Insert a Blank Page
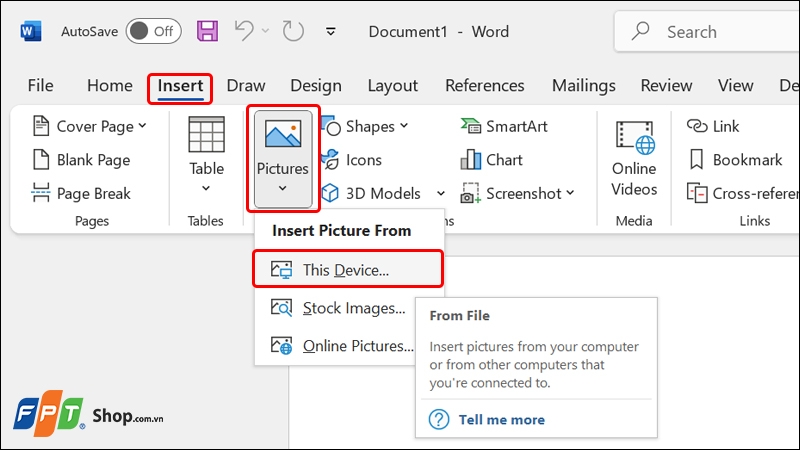This screenshot has width=800, height=450. [82, 160]
